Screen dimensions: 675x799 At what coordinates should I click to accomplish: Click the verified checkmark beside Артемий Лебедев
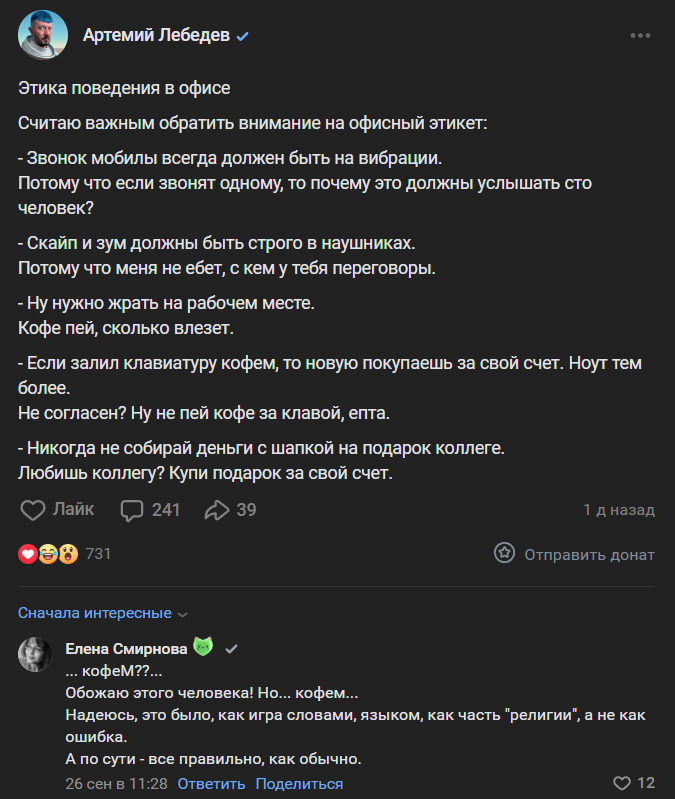pyautogui.click(x=242, y=37)
